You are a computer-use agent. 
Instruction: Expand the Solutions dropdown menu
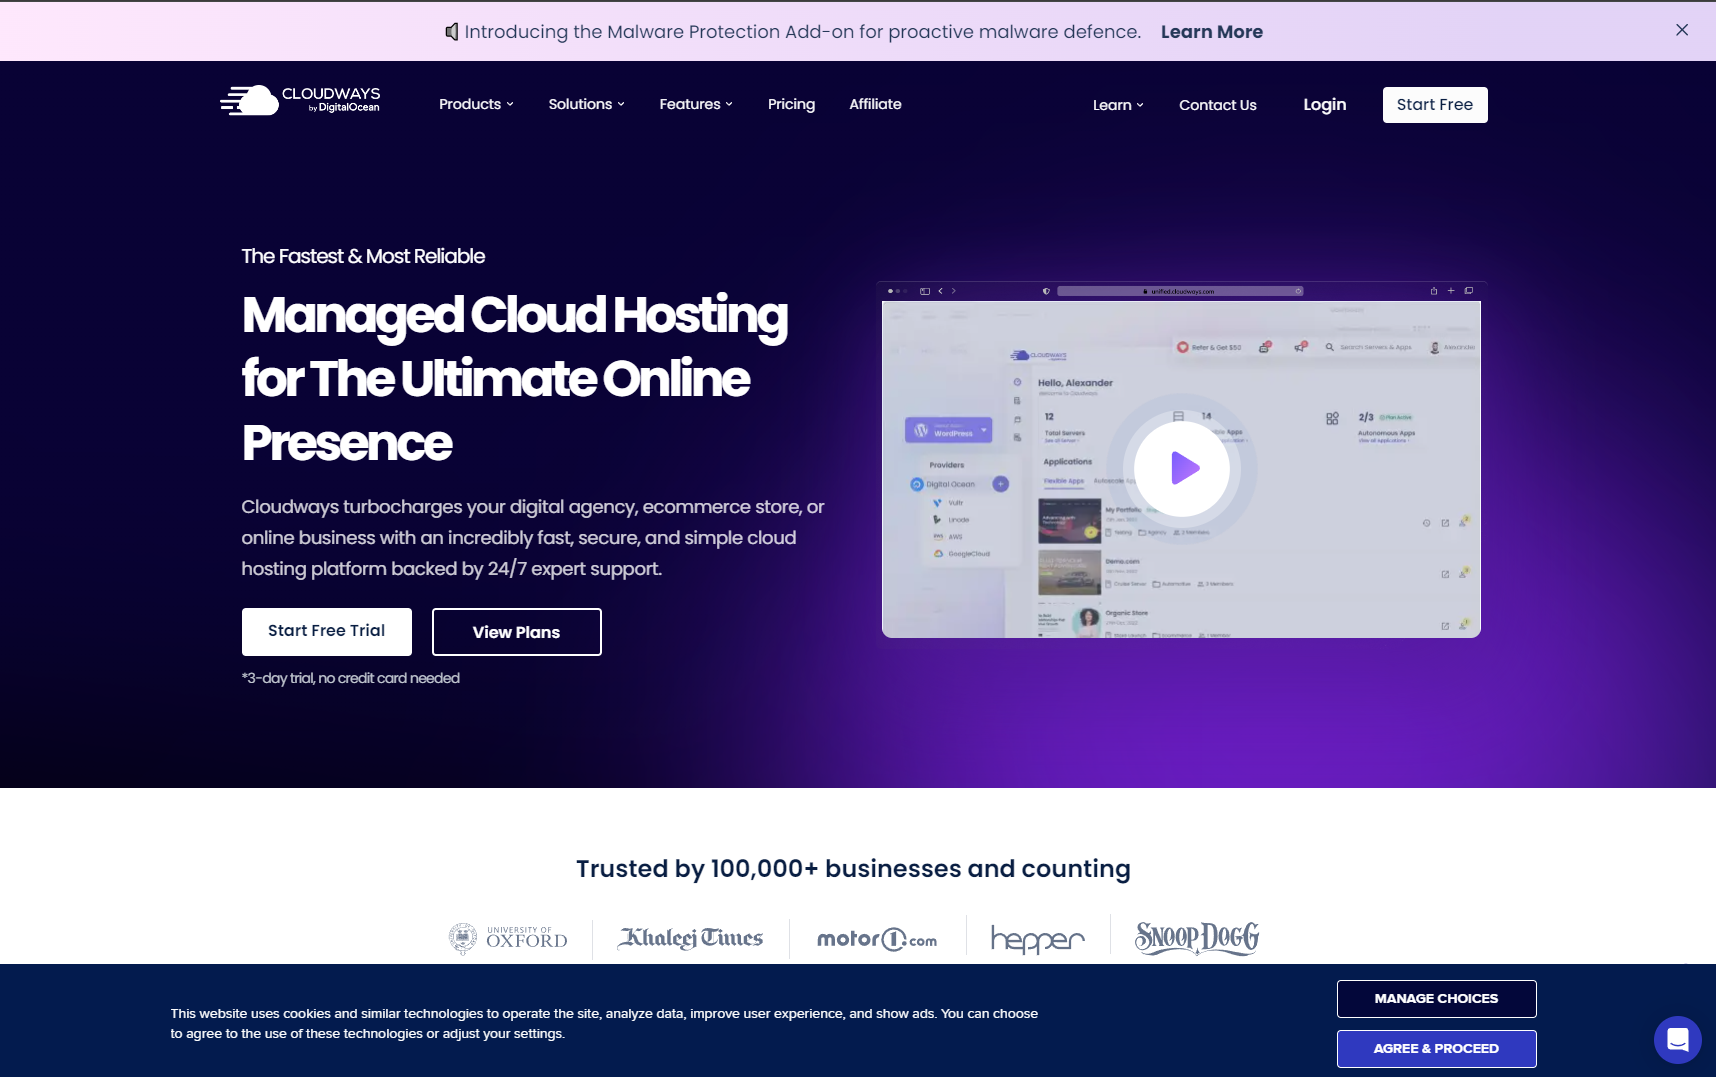[586, 104]
